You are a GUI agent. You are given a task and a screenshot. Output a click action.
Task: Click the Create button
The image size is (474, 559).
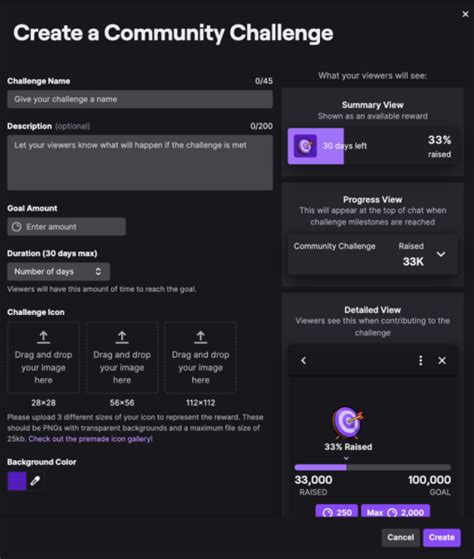coord(442,537)
